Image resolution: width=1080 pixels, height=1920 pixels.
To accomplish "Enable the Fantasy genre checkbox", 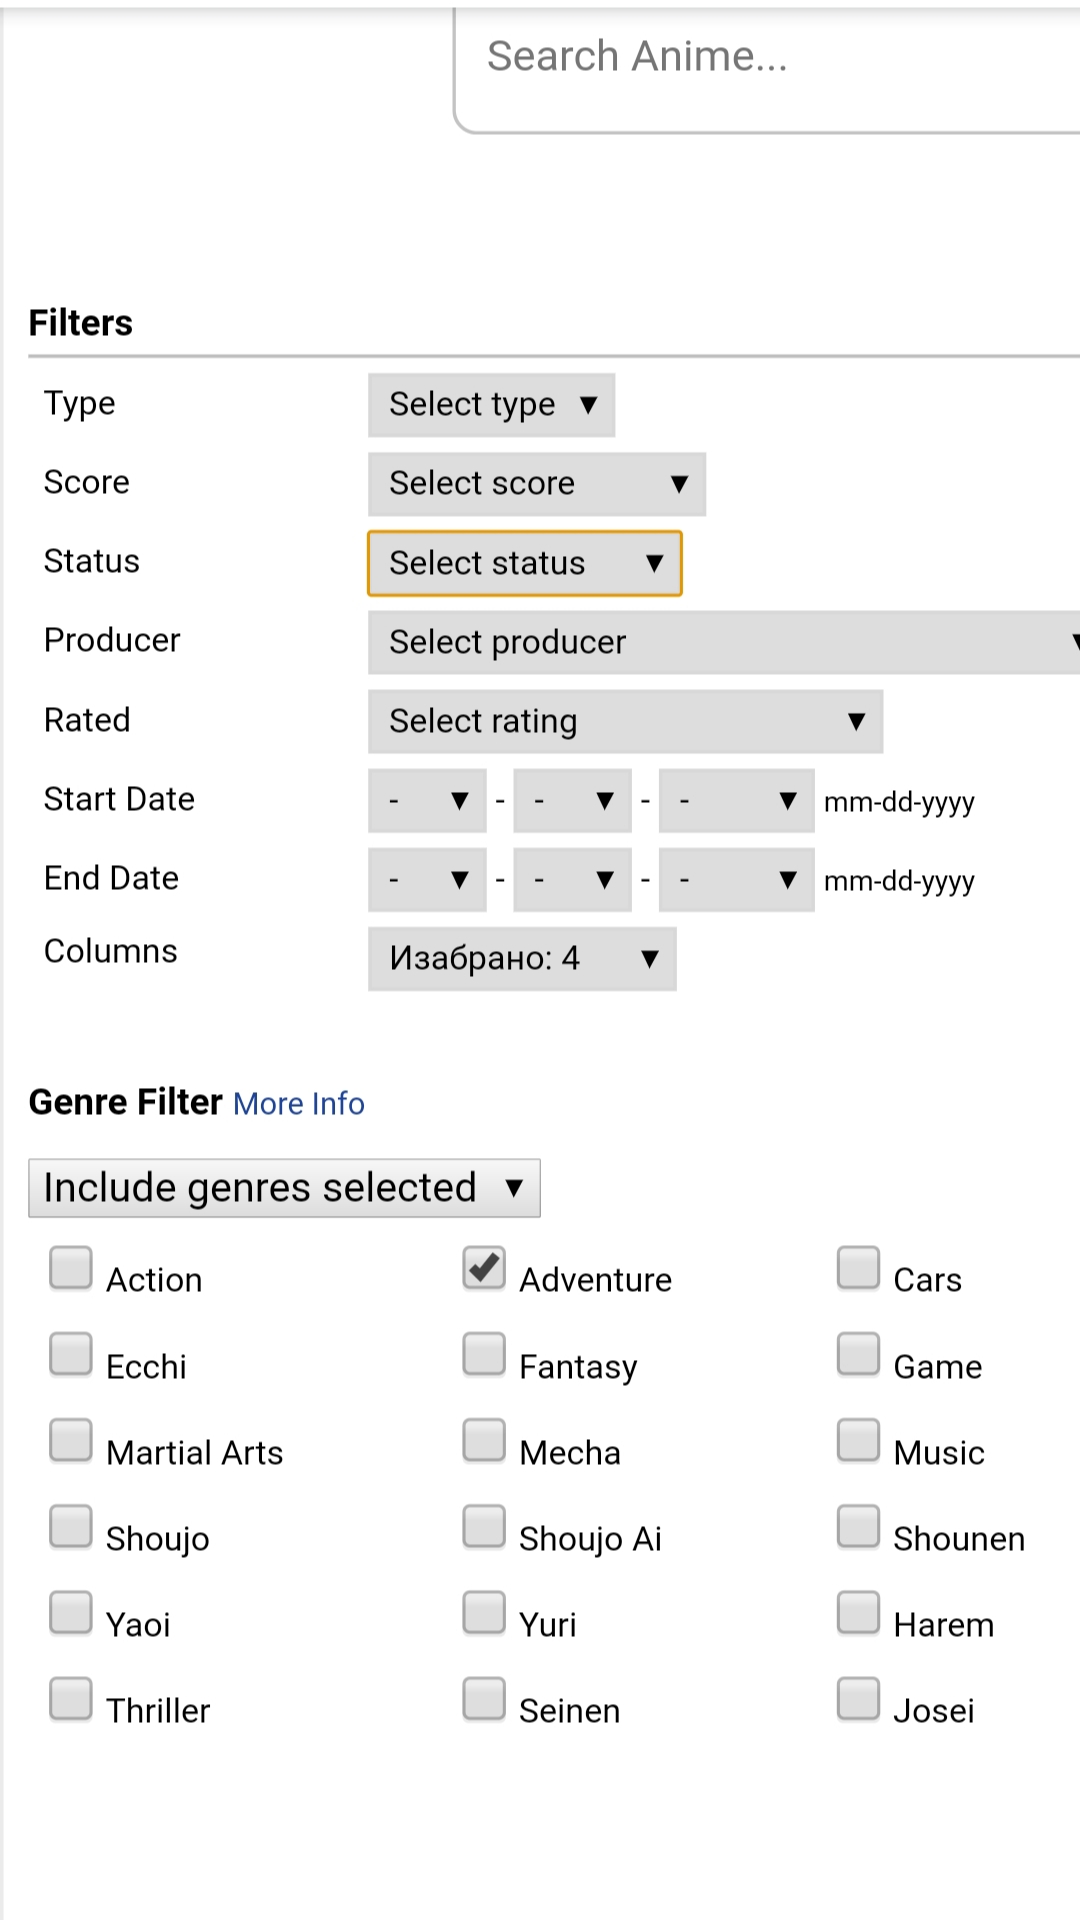I will tap(484, 1354).
